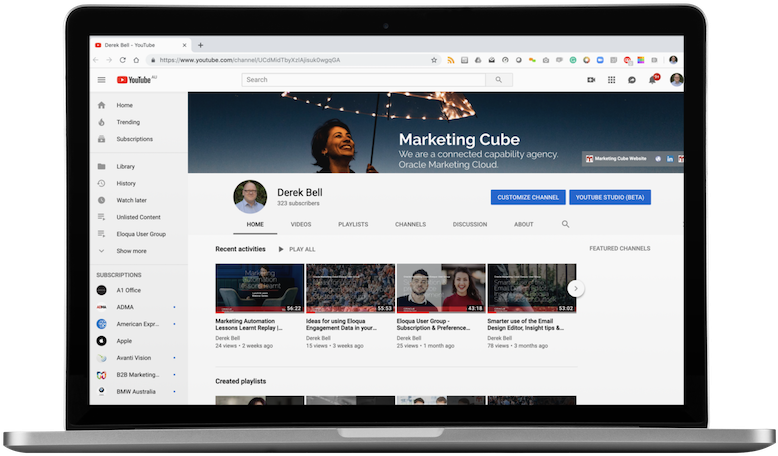This screenshot has width=778, height=456.
Task: Open the Marketing Cube Website banner link
Action: [616, 159]
